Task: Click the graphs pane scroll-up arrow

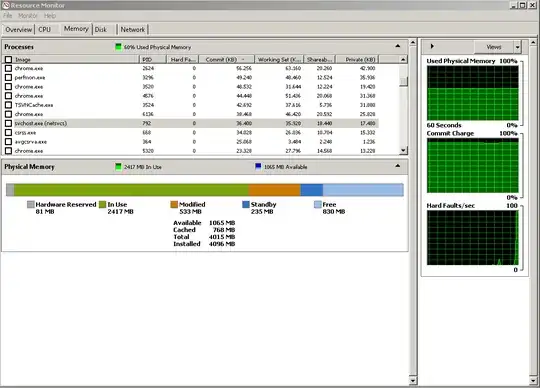Action: pos(533,42)
